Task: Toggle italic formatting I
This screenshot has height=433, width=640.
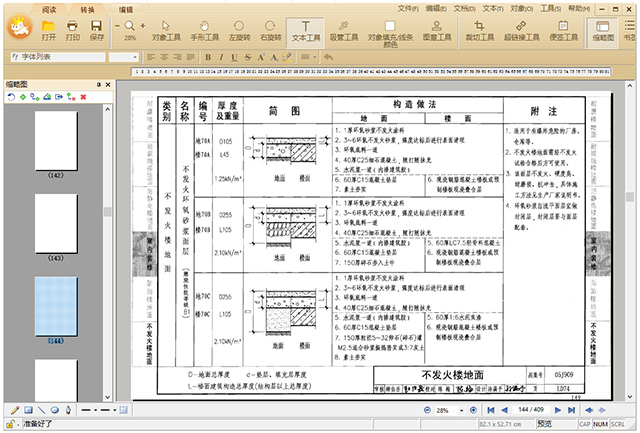Action: coord(221,57)
